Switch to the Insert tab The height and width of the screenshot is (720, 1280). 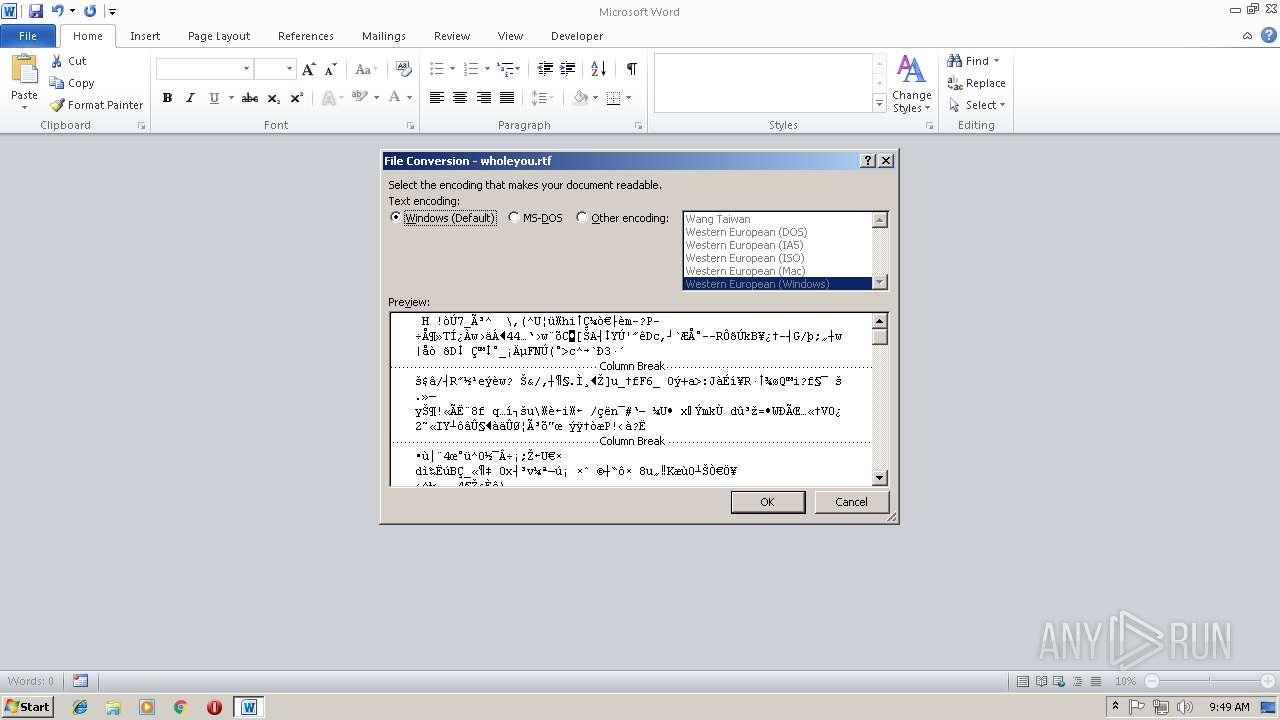coord(145,36)
